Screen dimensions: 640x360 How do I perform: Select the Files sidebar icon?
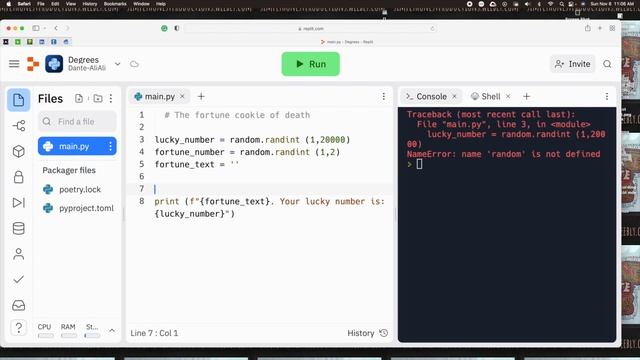point(18,100)
